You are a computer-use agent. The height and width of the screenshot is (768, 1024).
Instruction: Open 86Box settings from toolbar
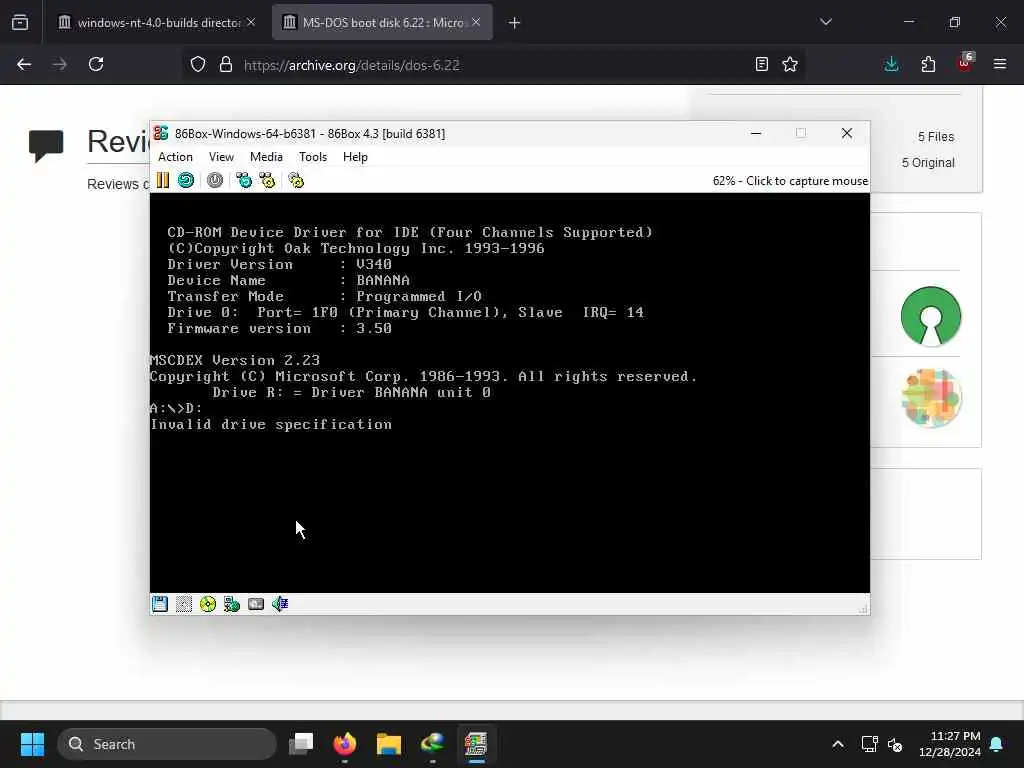[296, 180]
